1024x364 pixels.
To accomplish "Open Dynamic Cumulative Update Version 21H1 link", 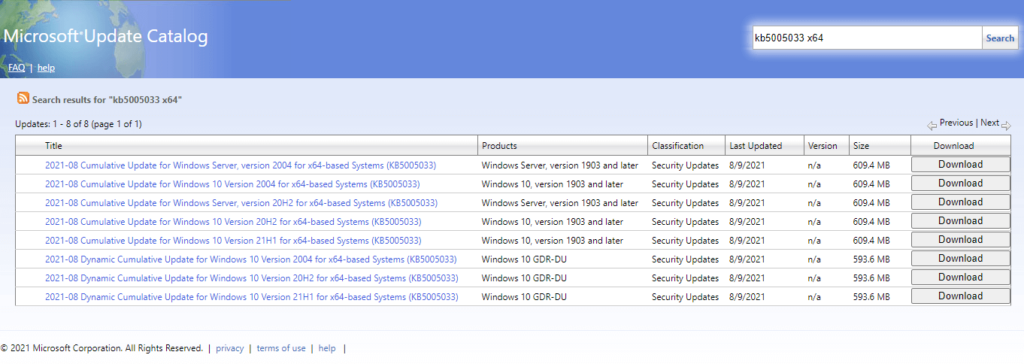I will tap(251, 297).
